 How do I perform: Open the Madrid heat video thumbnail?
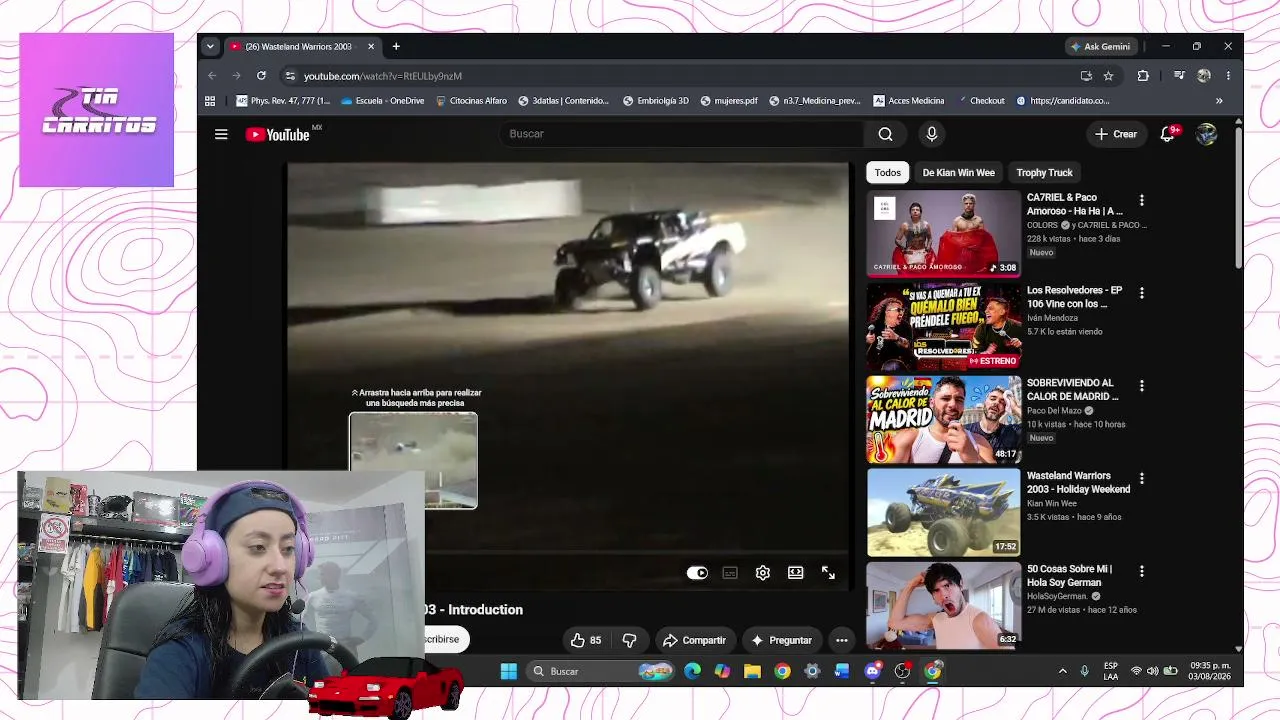click(944, 419)
